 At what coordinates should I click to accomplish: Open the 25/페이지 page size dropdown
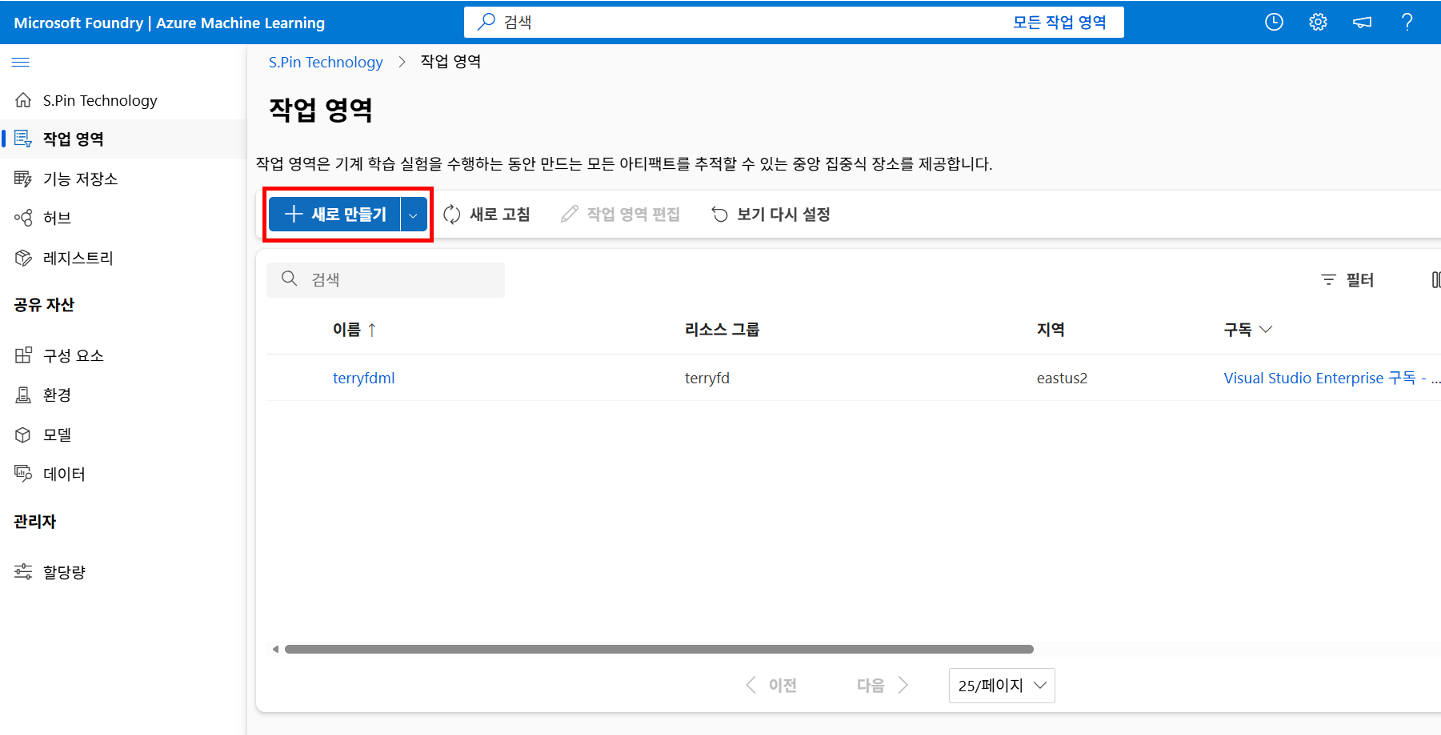coord(1002,685)
